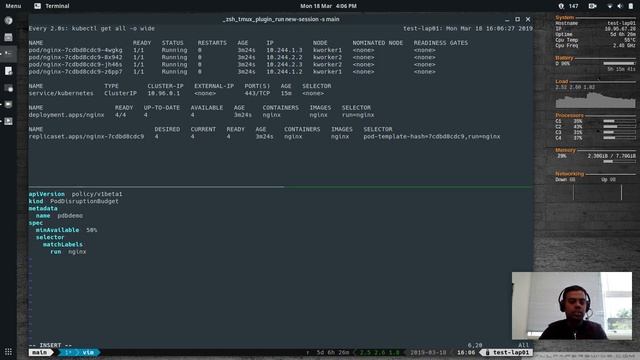640x360 pixels.
Task: Open the volume speaker tray icon
Action: (x=620, y=6)
